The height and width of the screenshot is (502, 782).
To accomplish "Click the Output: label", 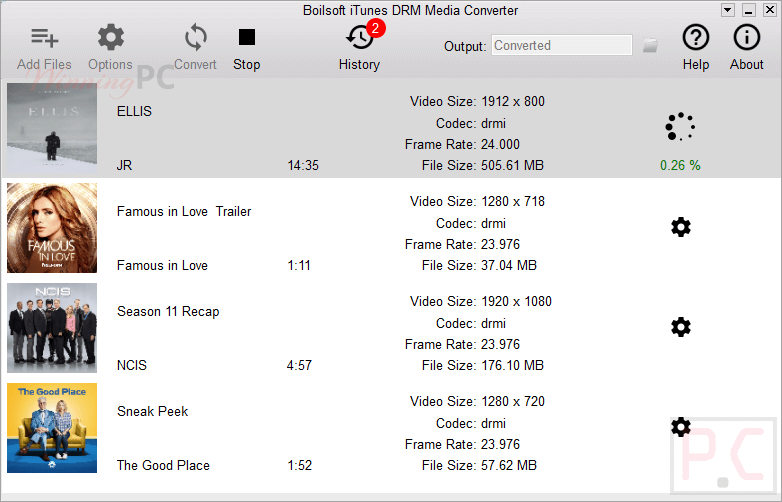I will 465,46.
